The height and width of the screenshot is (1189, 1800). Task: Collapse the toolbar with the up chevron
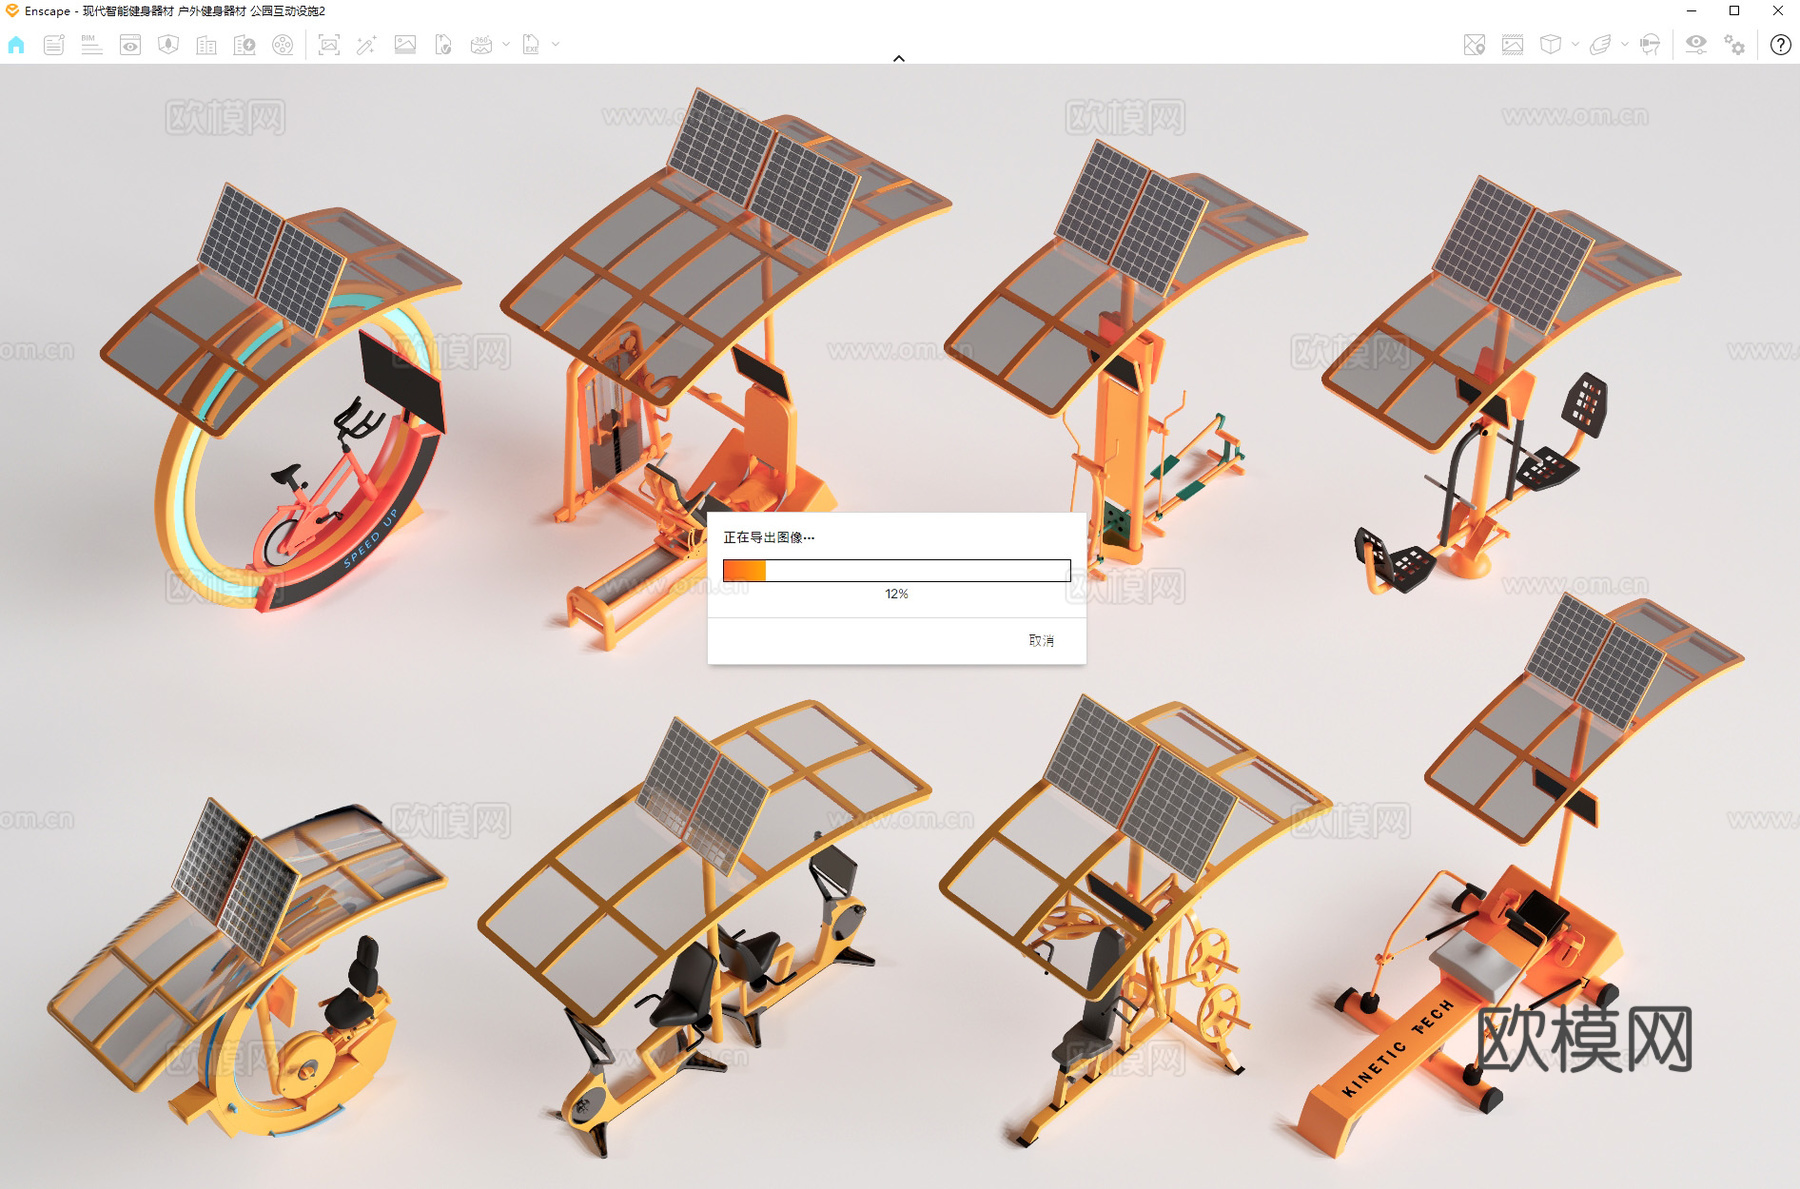coord(899,58)
